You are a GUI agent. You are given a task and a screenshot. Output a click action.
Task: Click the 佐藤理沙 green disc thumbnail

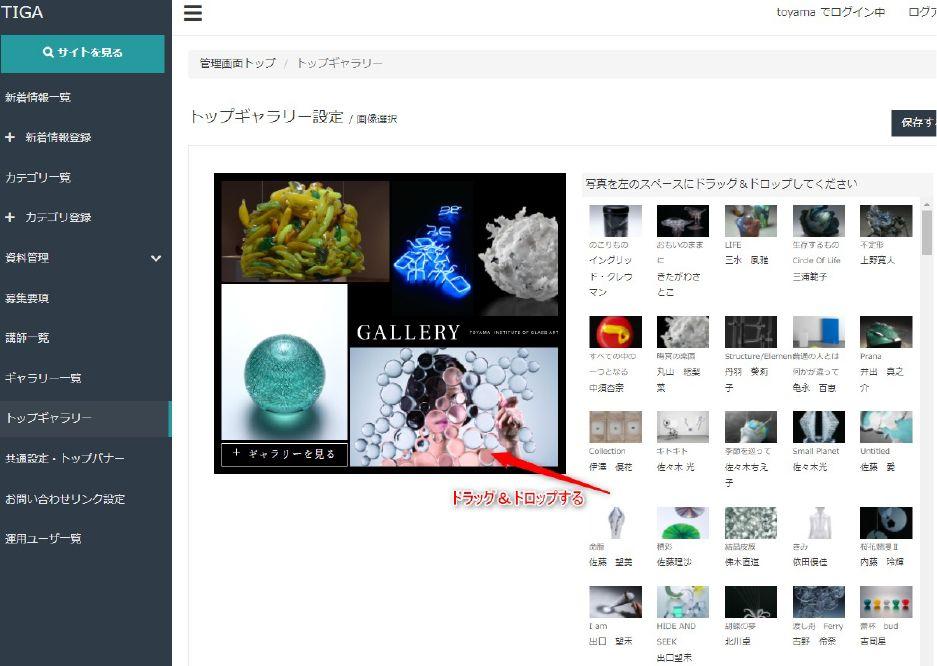(682, 523)
